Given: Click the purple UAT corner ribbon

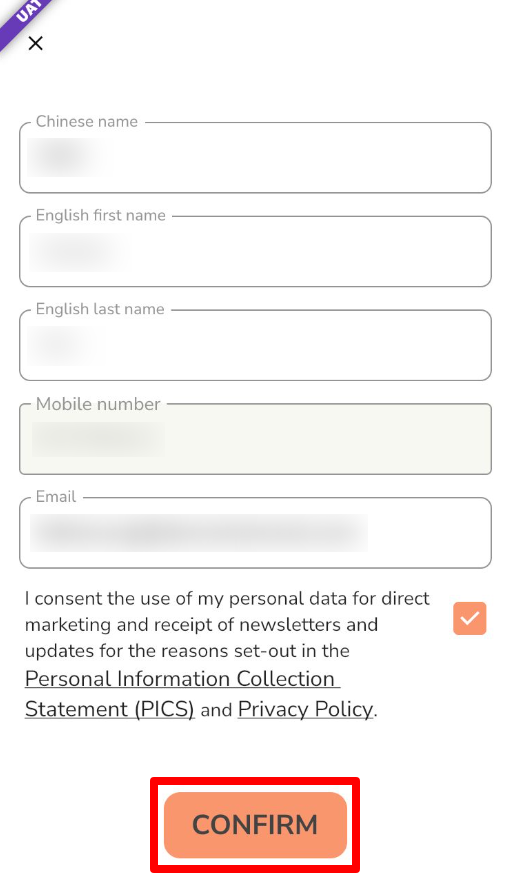Looking at the screenshot, I should 22,18.
